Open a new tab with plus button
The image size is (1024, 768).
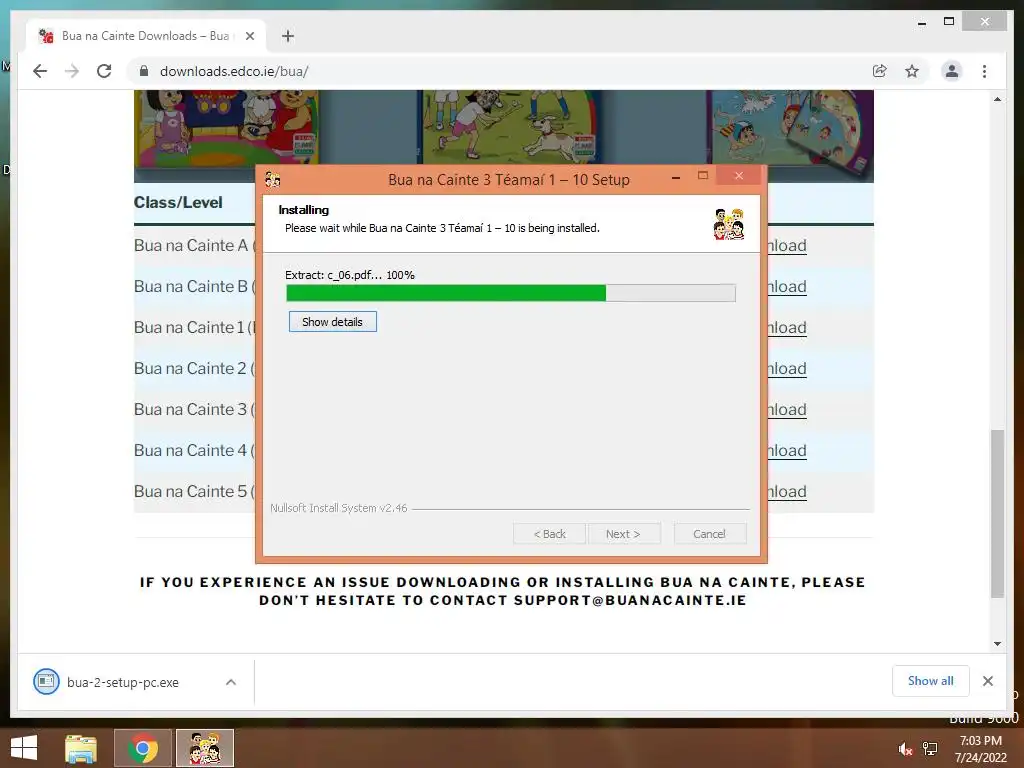(x=288, y=36)
